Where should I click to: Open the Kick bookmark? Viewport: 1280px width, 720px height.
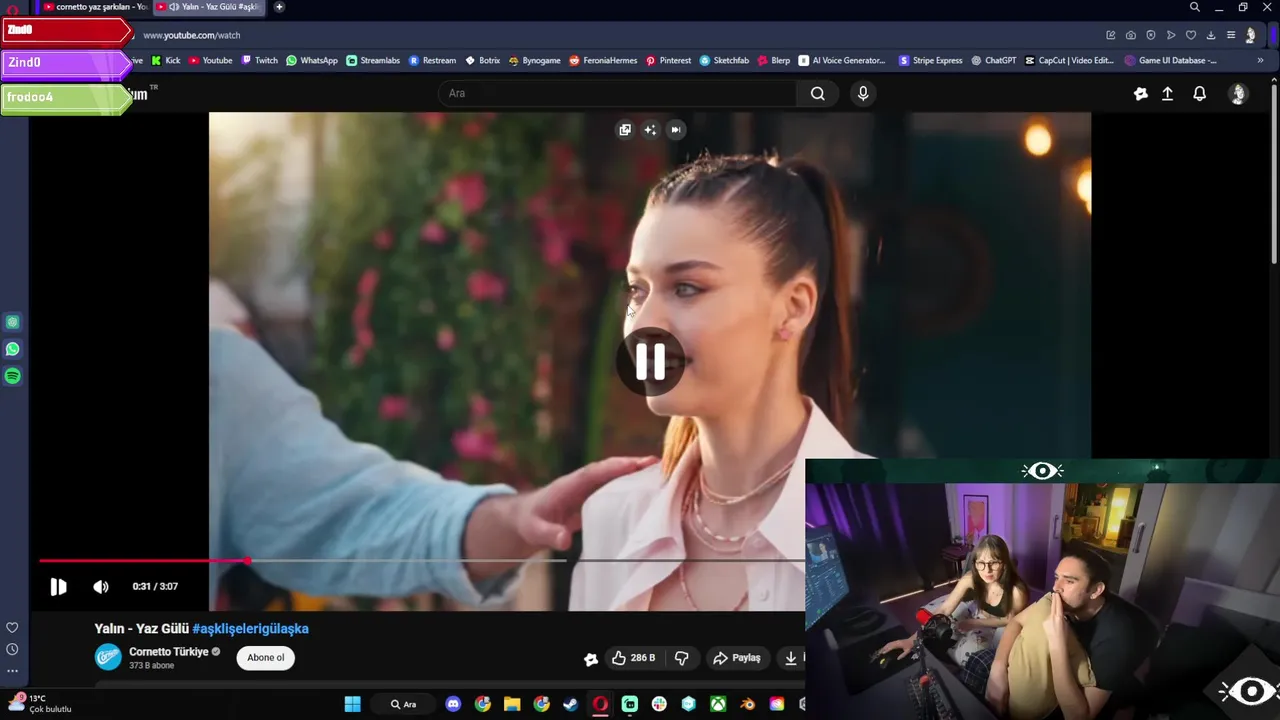(x=166, y=60)
